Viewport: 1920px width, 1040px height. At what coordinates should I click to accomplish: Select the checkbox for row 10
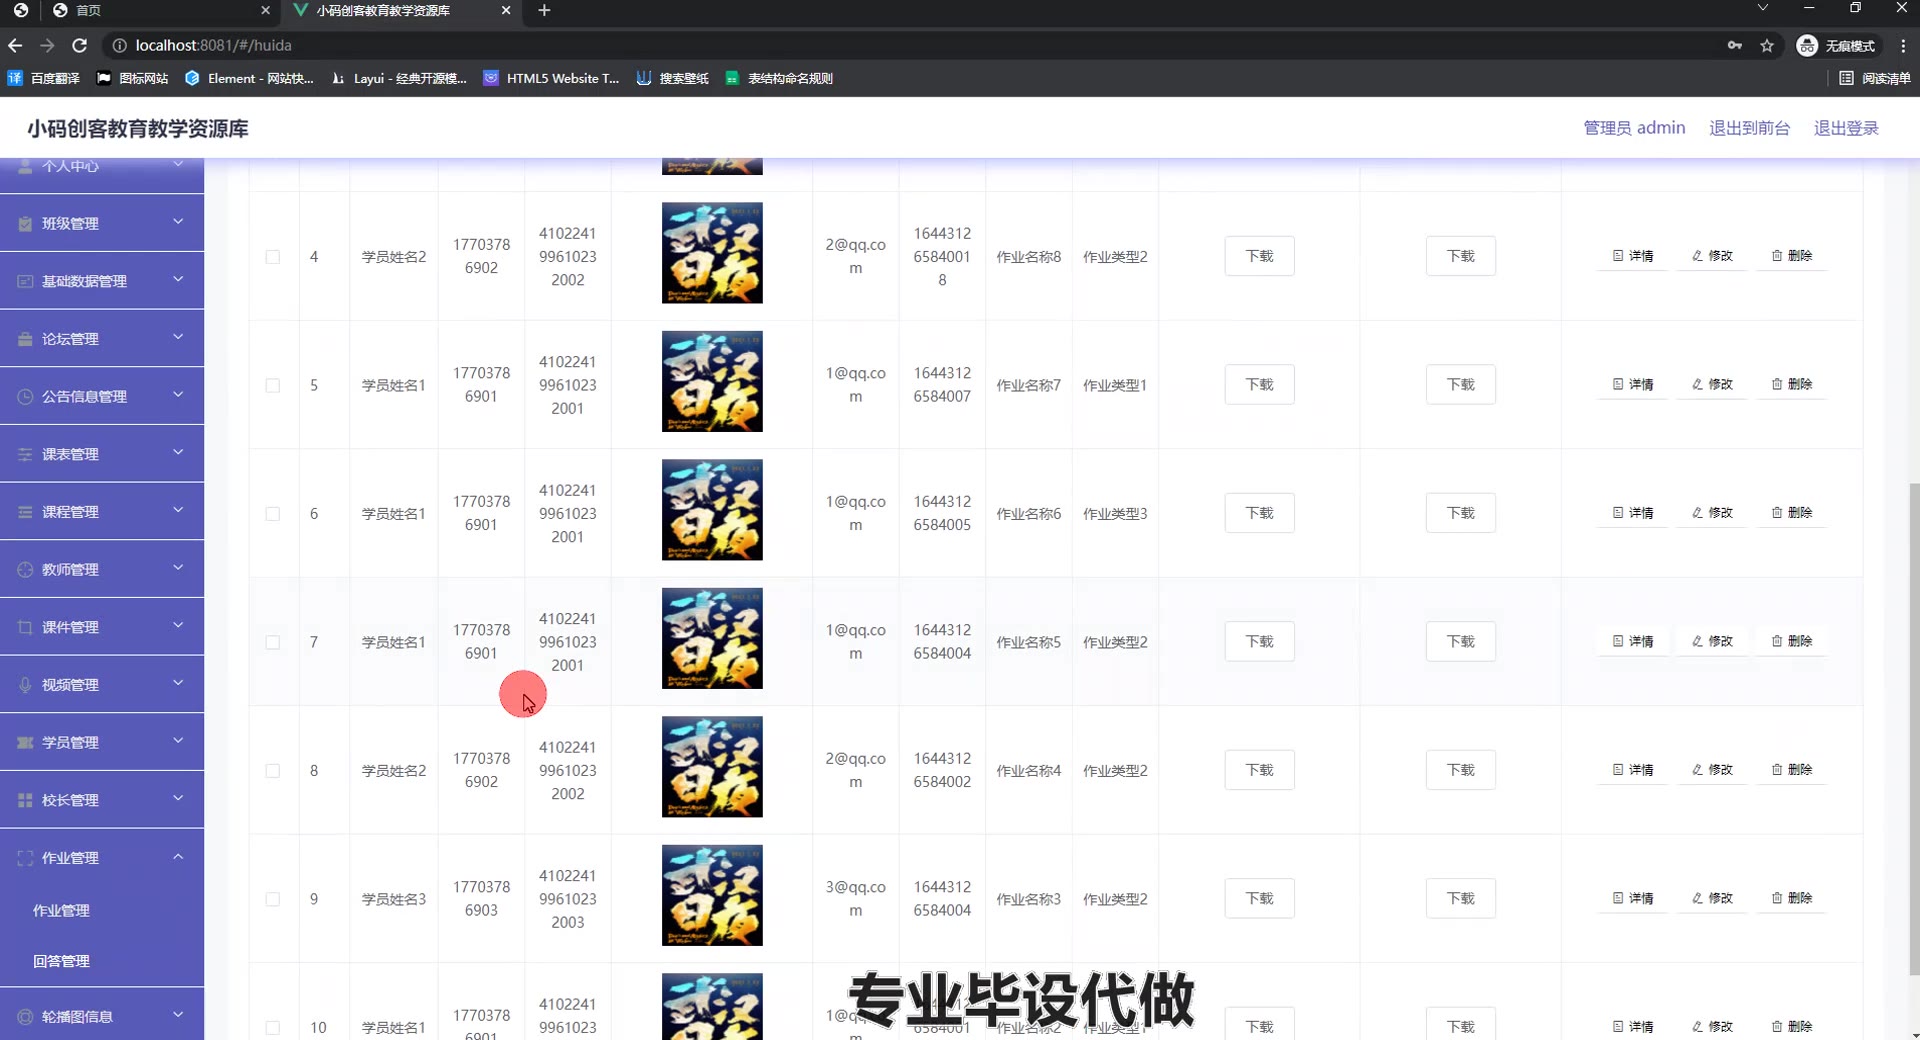272,1028
